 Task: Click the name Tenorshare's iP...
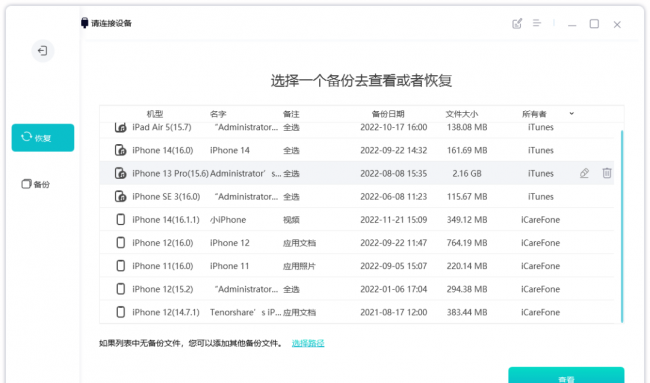click(x=246, y=313)
